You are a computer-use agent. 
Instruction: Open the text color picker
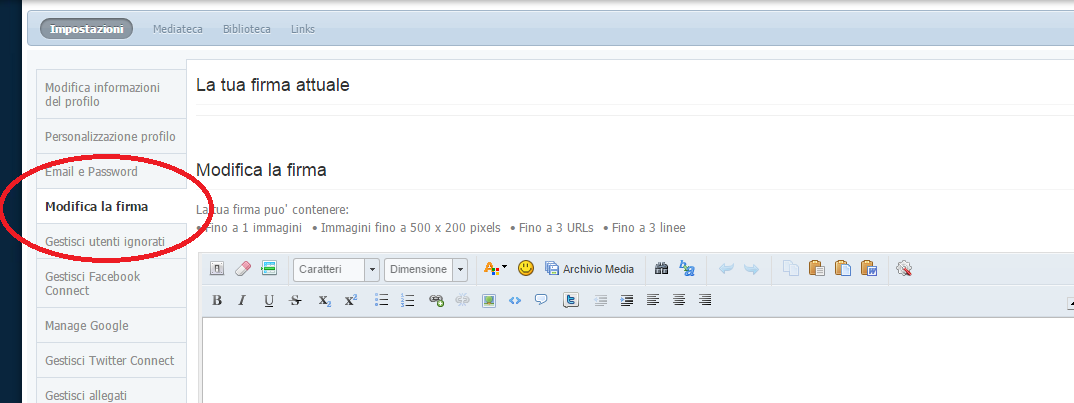coord(495,269)
